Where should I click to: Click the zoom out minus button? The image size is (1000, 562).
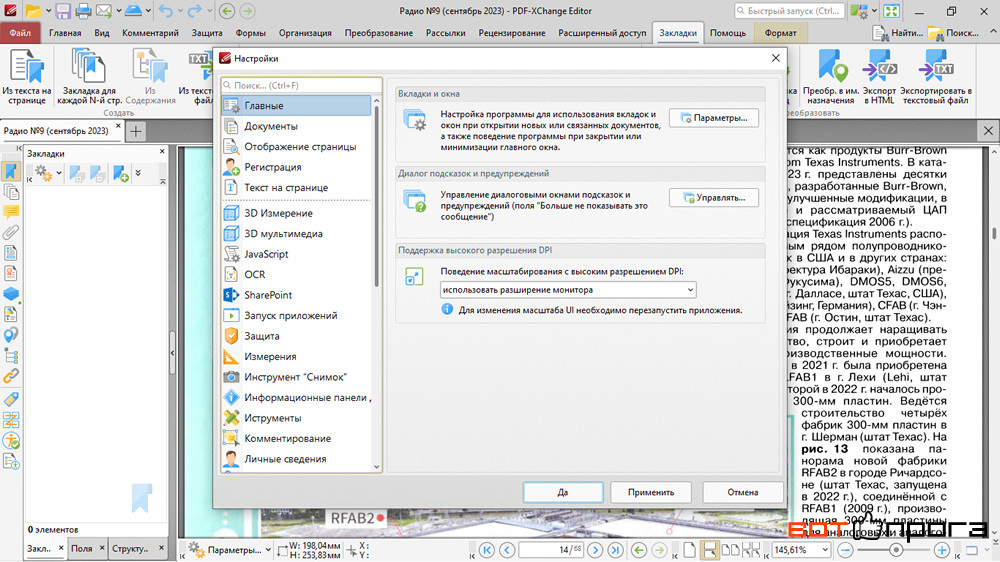(845, 549)
